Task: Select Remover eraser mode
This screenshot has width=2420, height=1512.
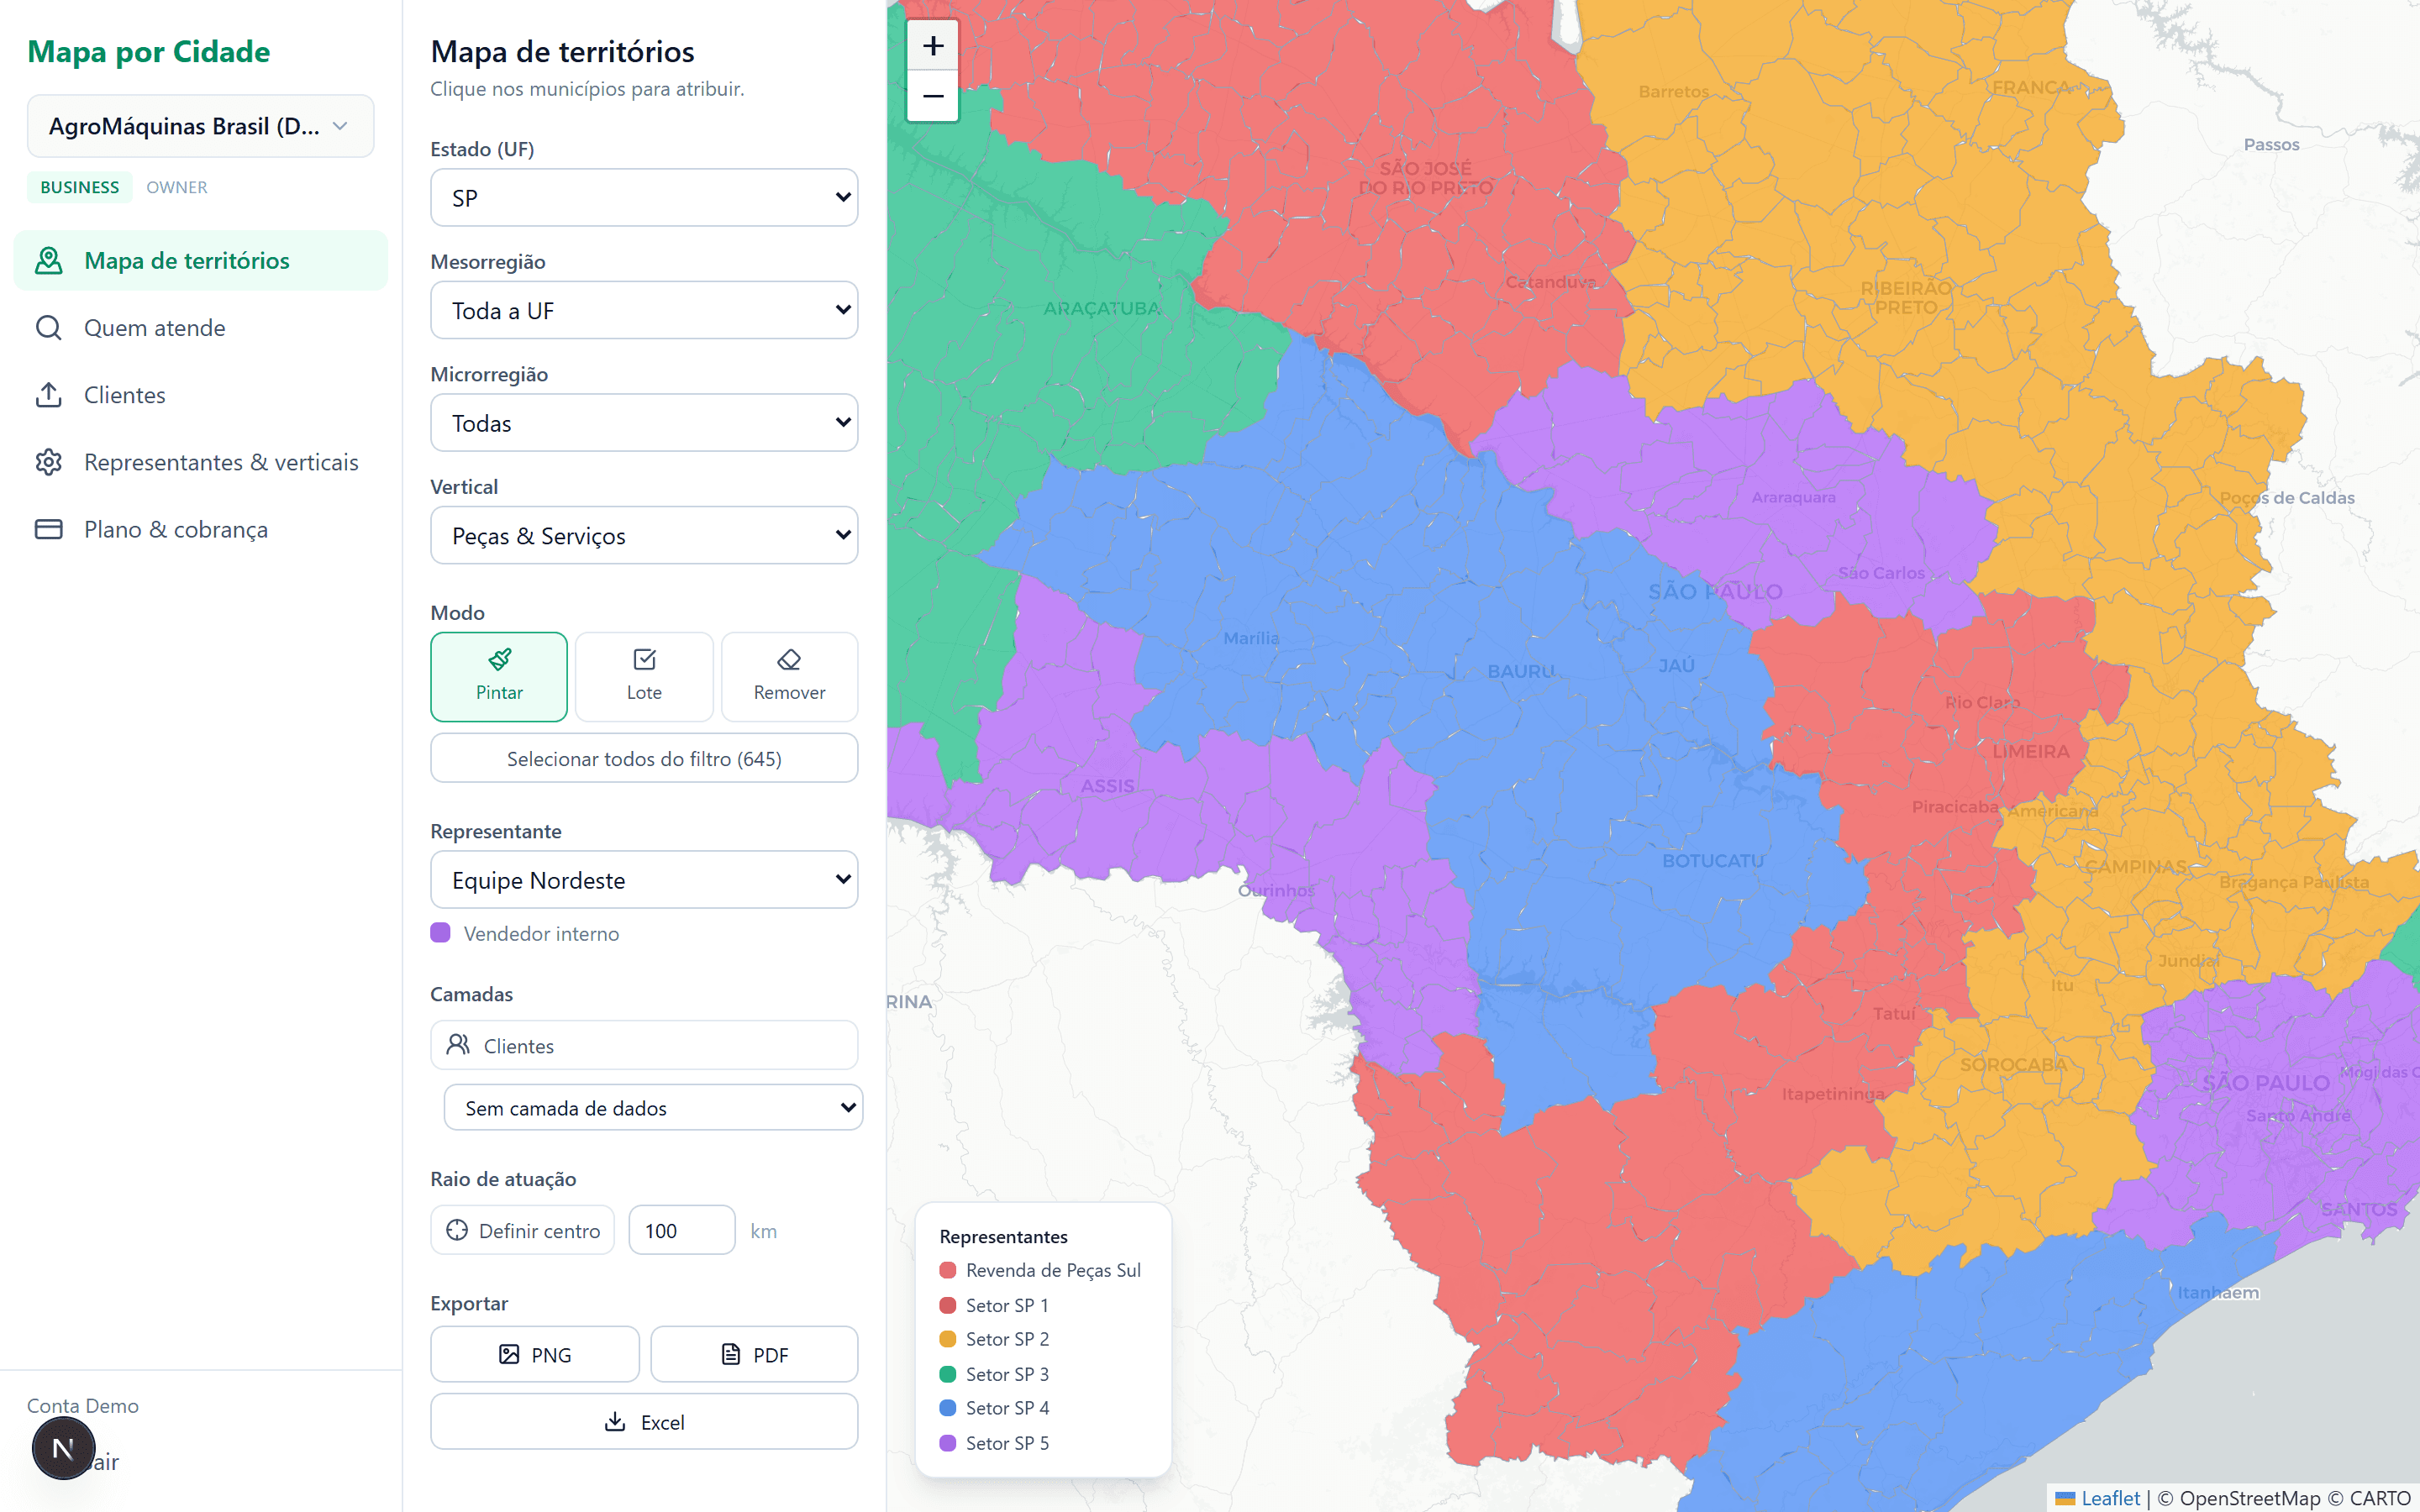Action: click(x=789, y=676)
